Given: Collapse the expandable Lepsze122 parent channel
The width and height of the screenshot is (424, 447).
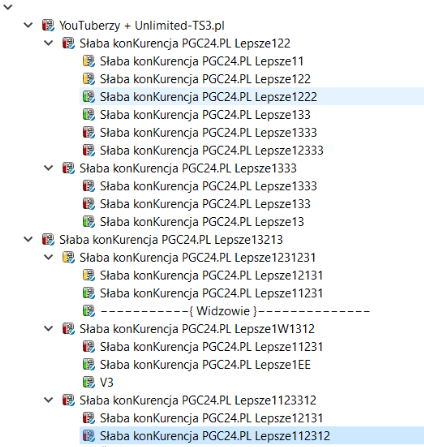Looking at the screenshot, I should pos(49,43).
